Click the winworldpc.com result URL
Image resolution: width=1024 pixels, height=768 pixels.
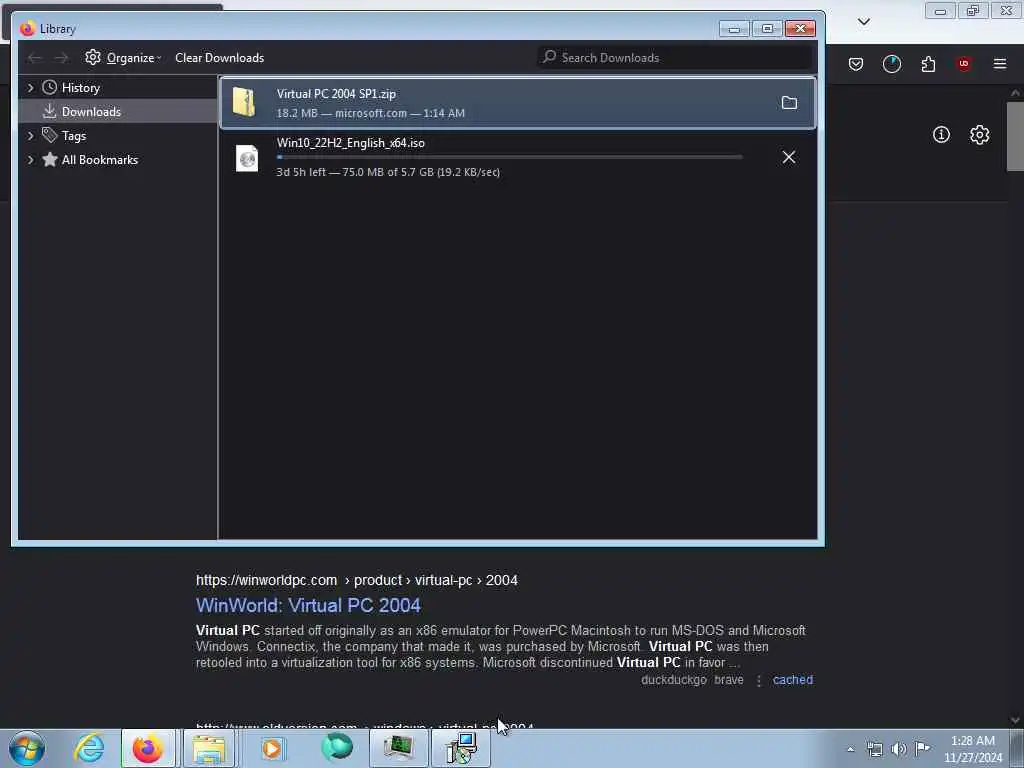(x=357, y=580)
